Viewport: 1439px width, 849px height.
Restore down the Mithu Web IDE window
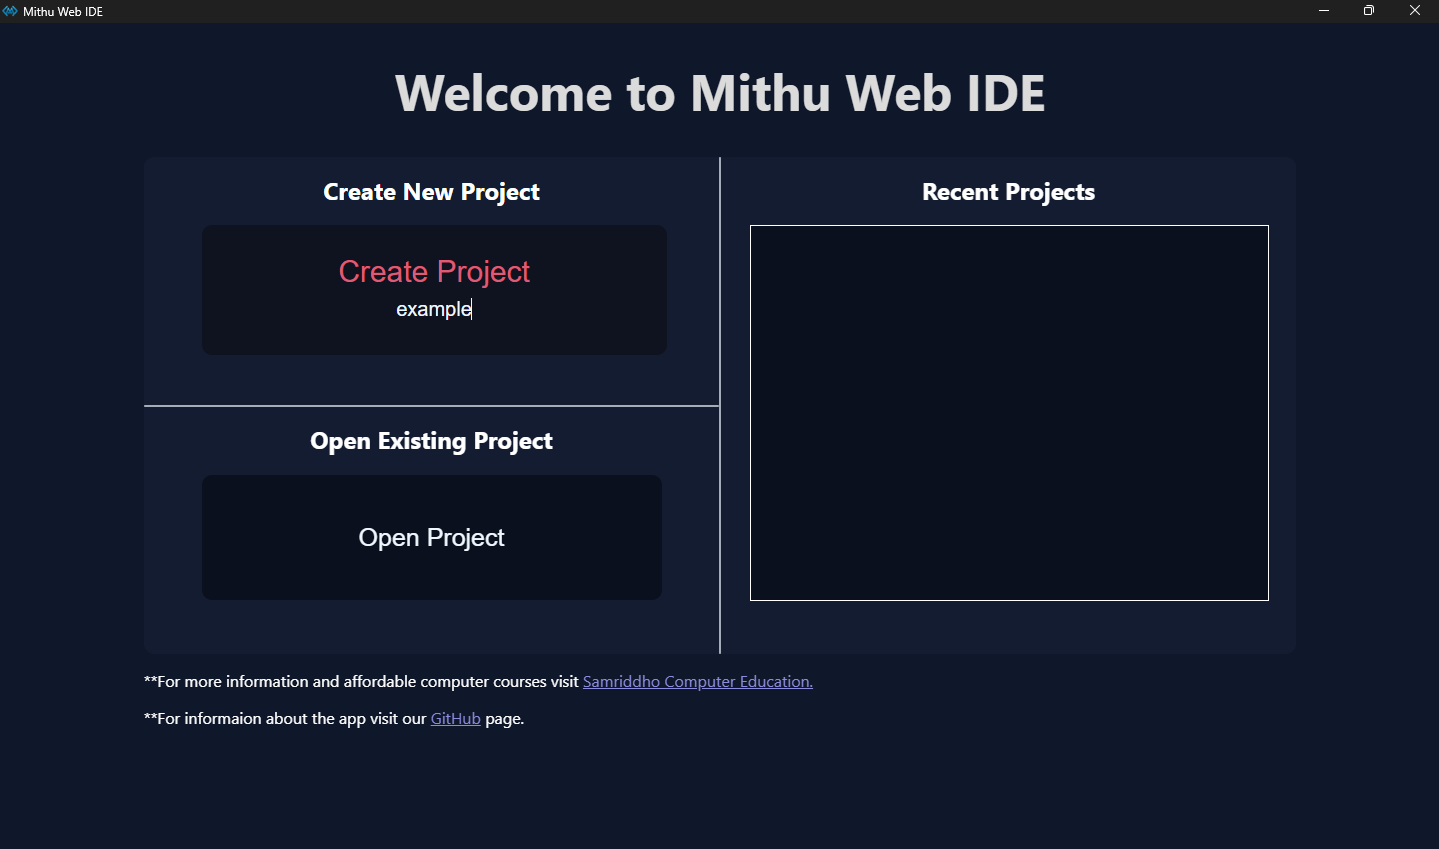click(1369, 11)
